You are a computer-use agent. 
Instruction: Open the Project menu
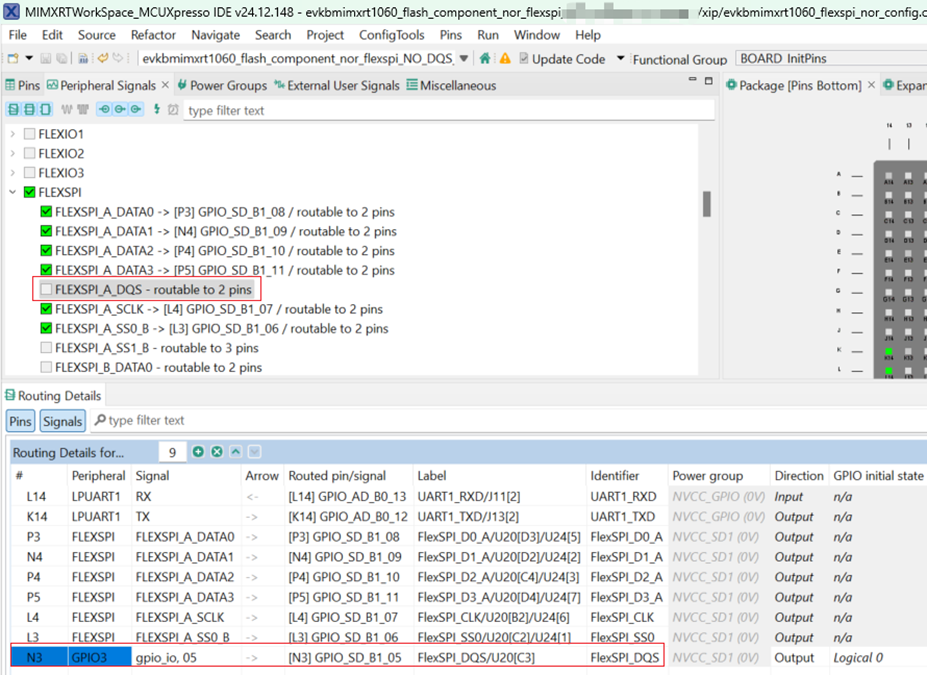[325, 35]
